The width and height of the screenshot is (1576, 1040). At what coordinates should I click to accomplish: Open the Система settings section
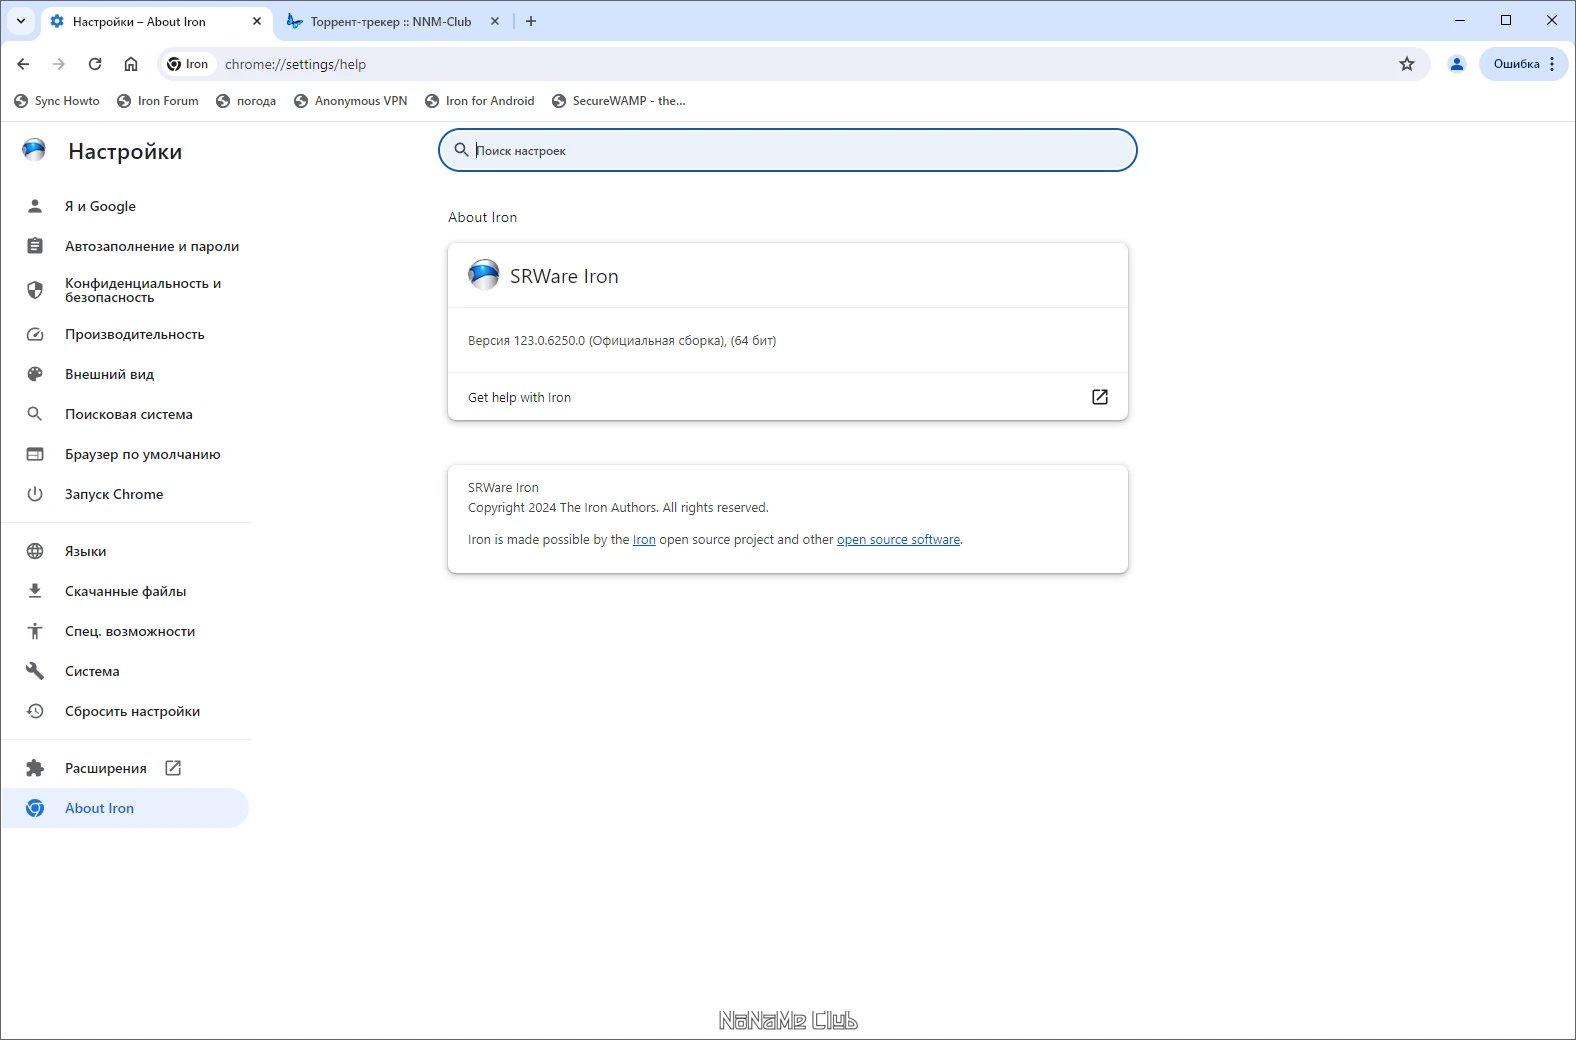click(125, 671)
